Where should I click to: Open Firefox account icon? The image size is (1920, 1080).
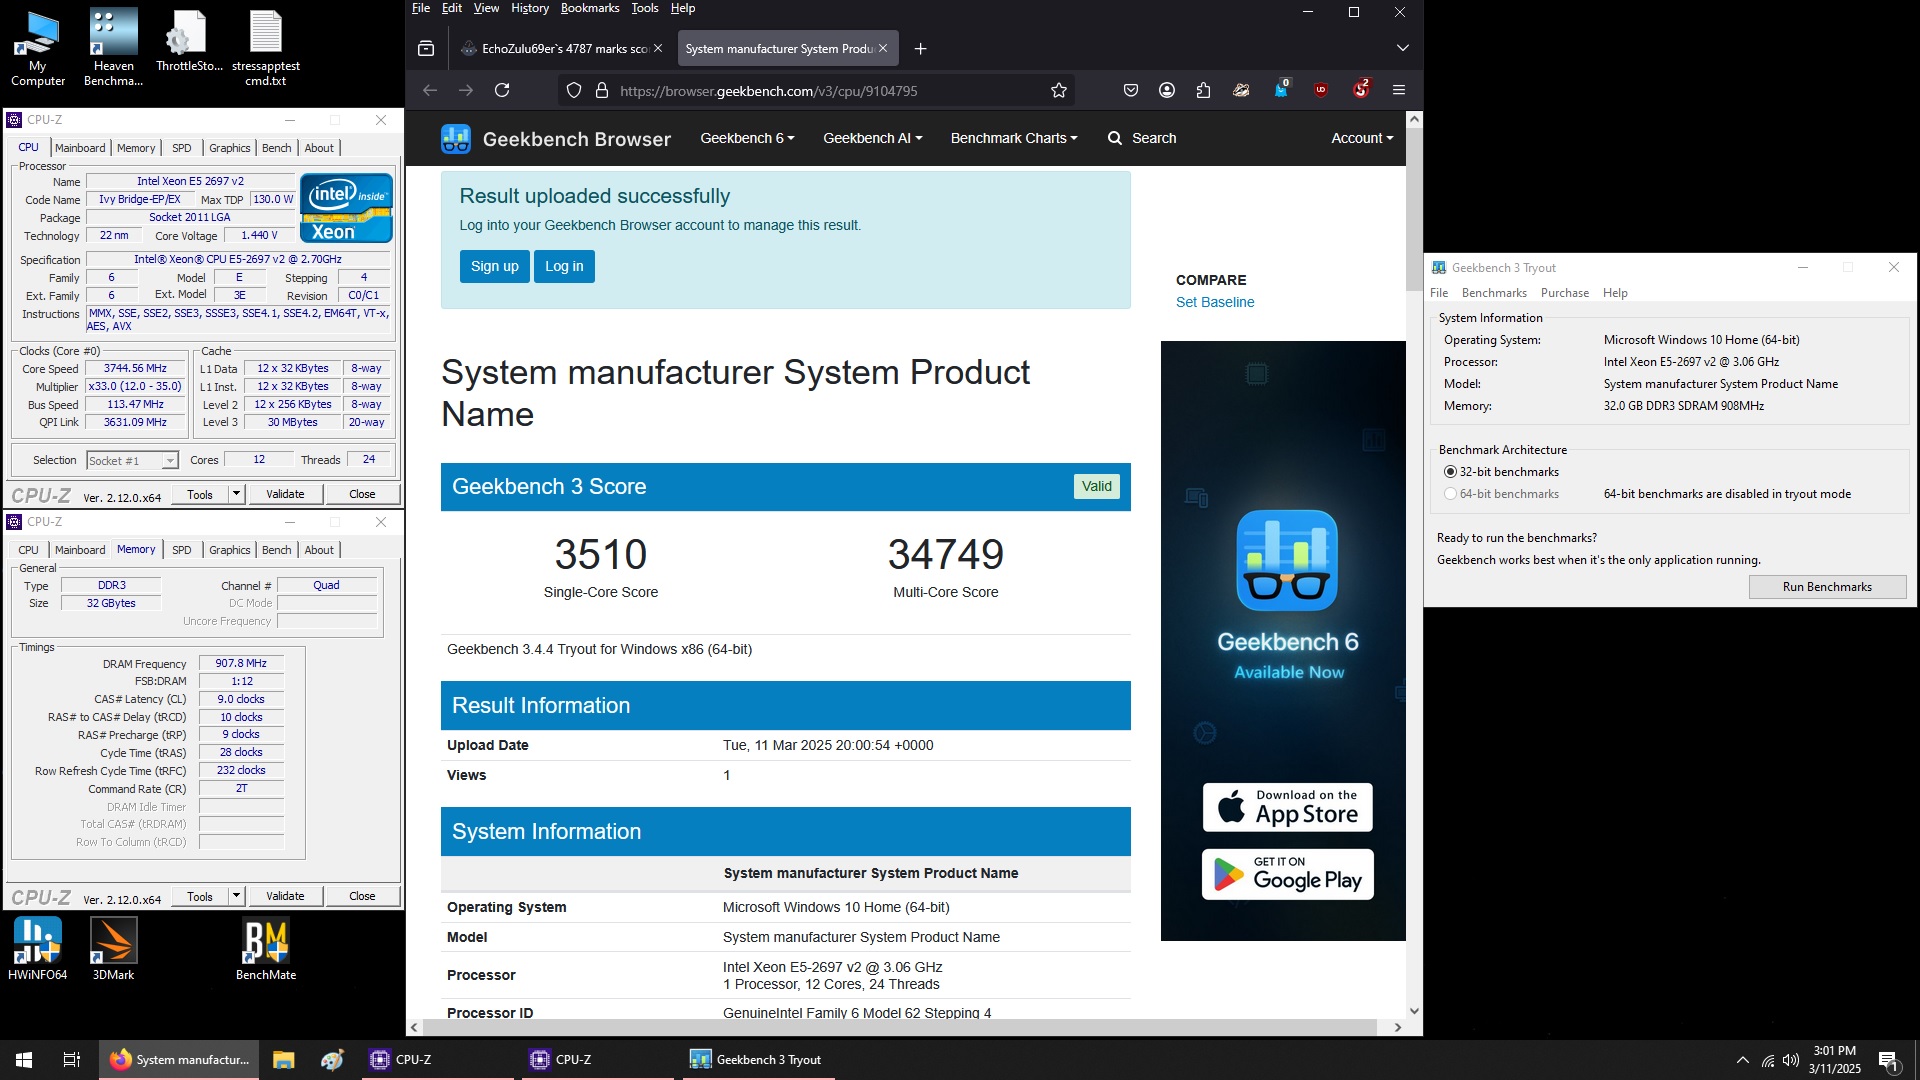click(x=1167, y=90)
